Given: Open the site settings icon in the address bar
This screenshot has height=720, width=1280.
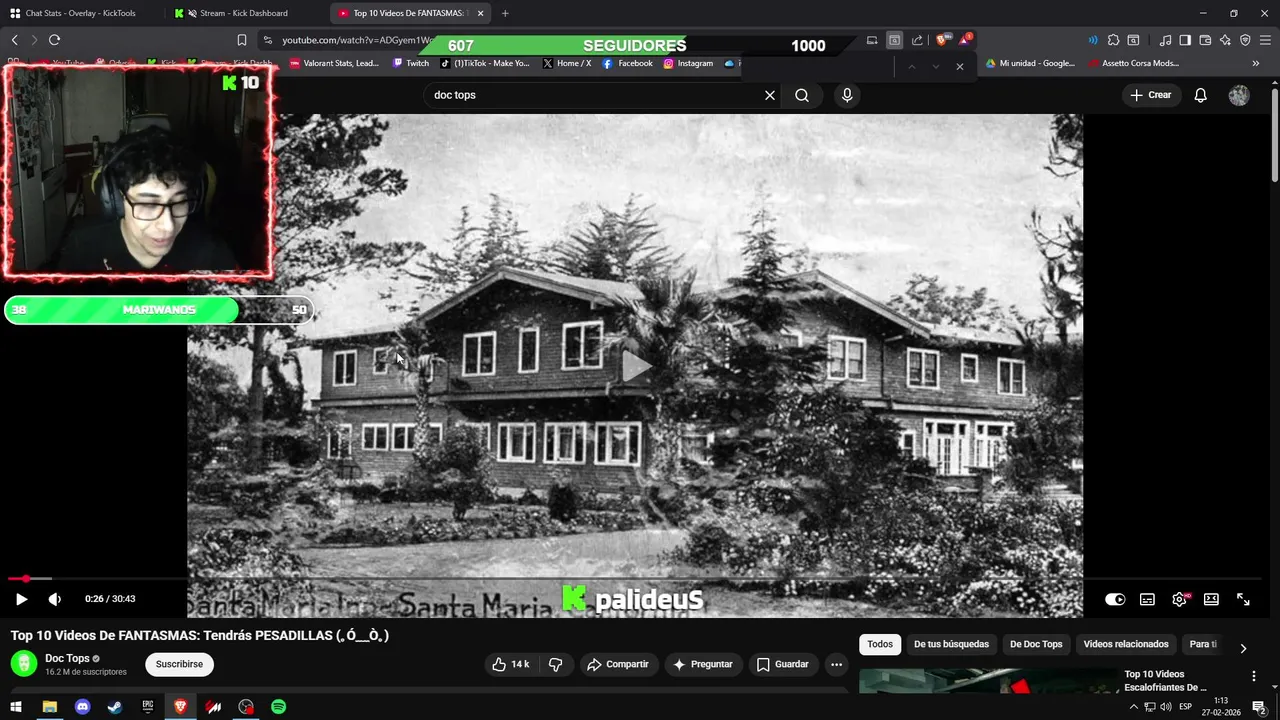Looking at the screenshot, I should (267, 40).
